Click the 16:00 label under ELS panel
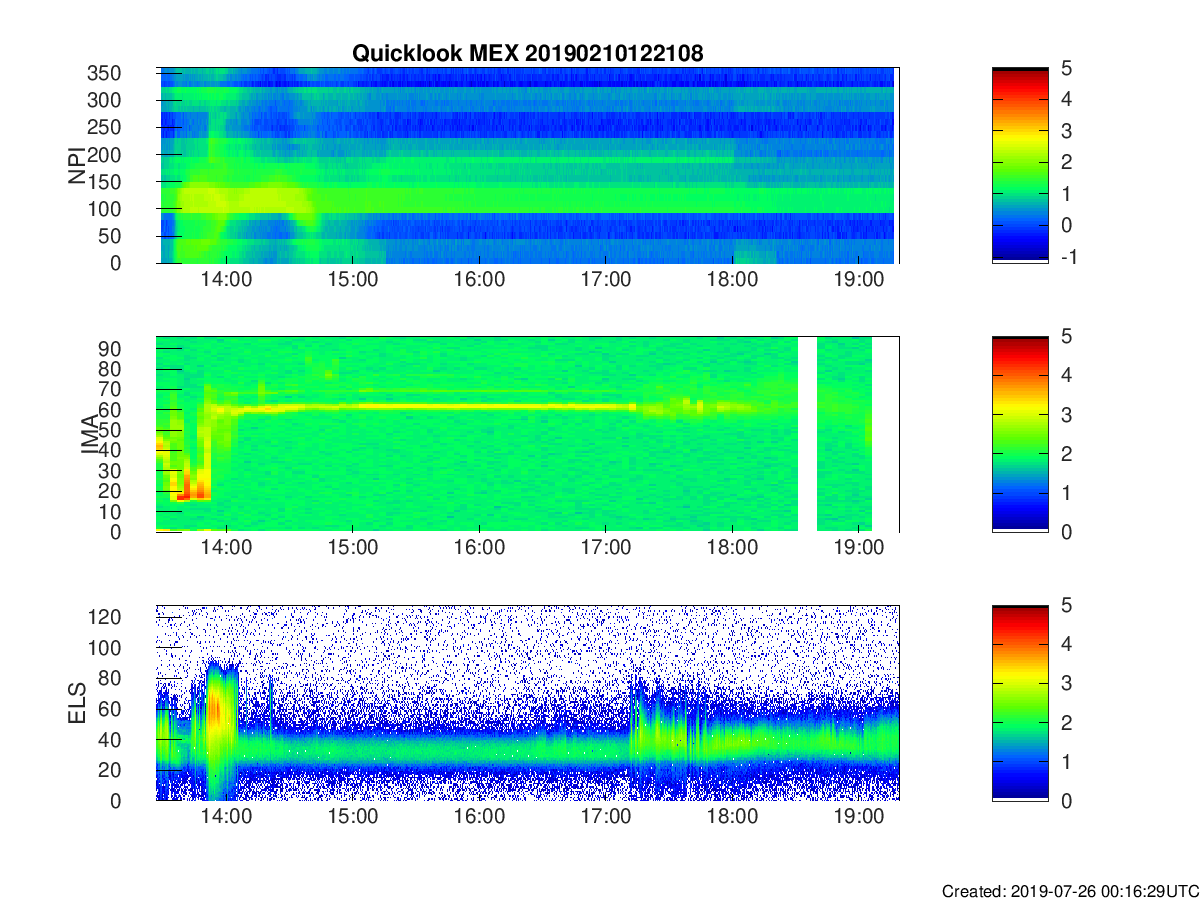Viewport: 1200px width, 900px height. tap(479, 818)
